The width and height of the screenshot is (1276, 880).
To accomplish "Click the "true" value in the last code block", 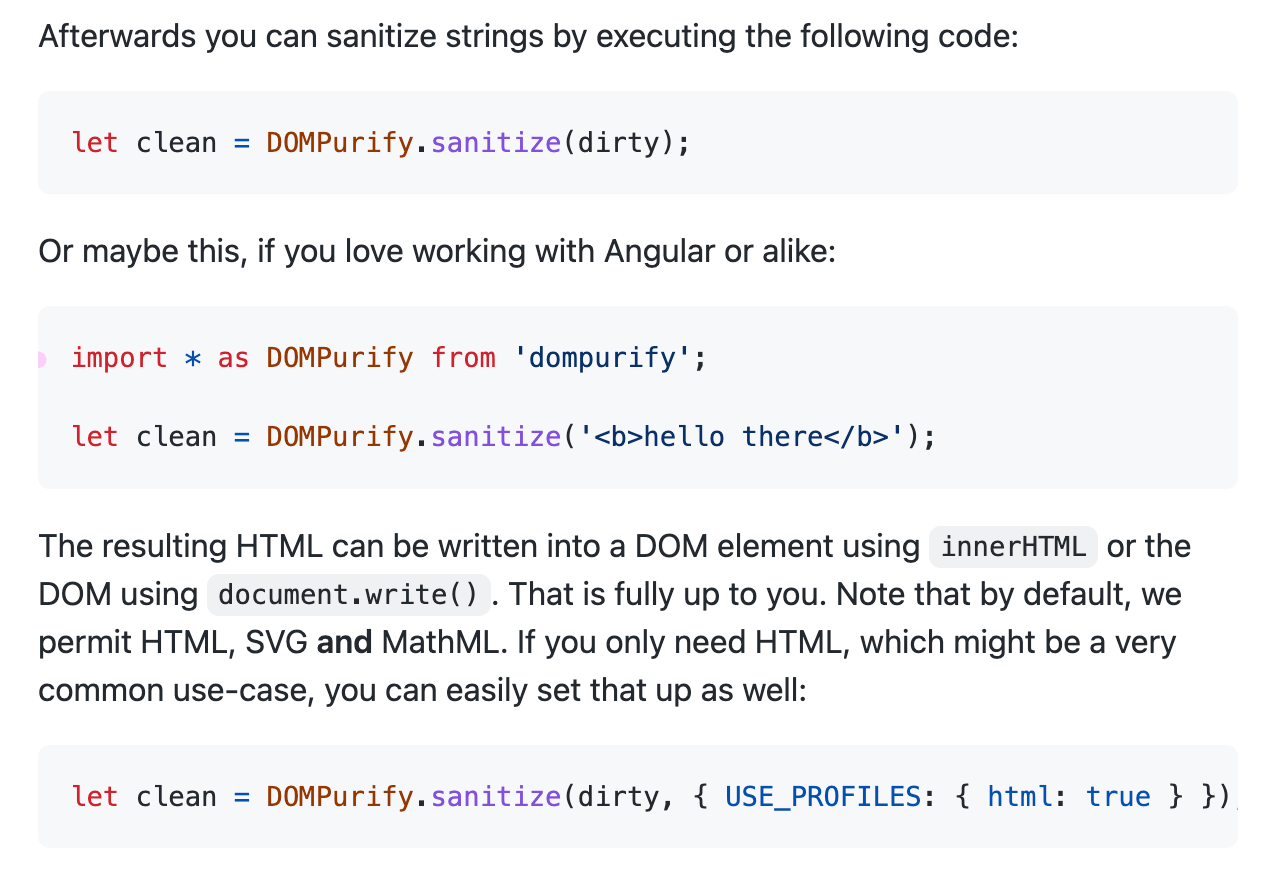I will [1118, 797].
